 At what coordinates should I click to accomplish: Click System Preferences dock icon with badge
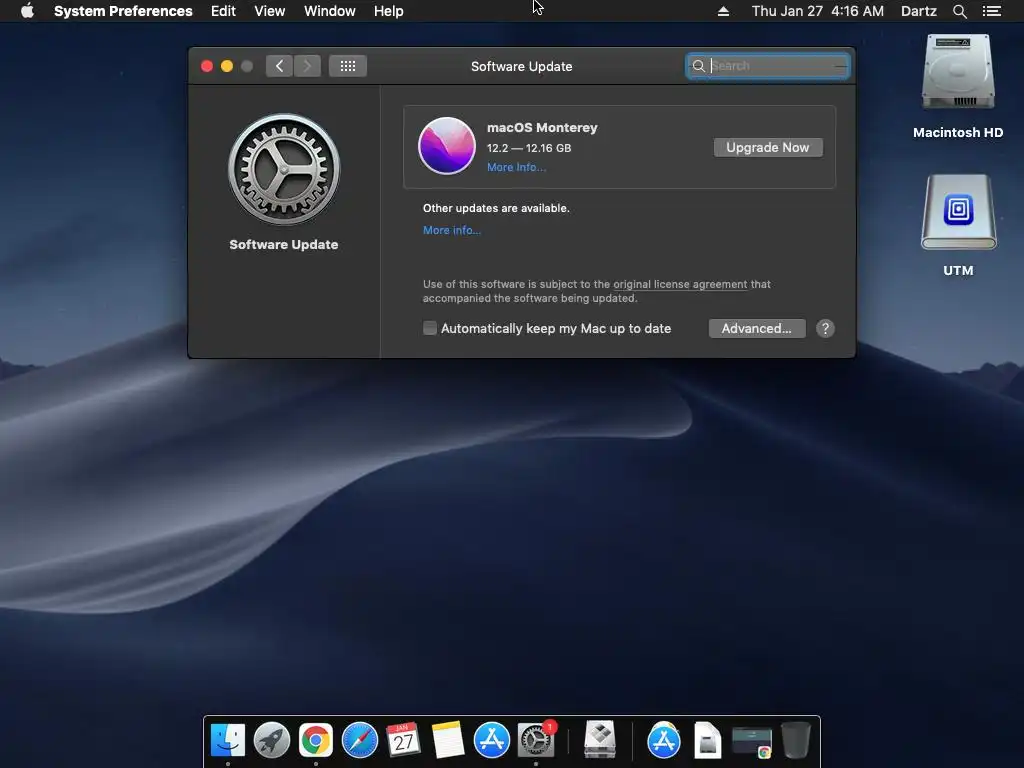[536, 741]
